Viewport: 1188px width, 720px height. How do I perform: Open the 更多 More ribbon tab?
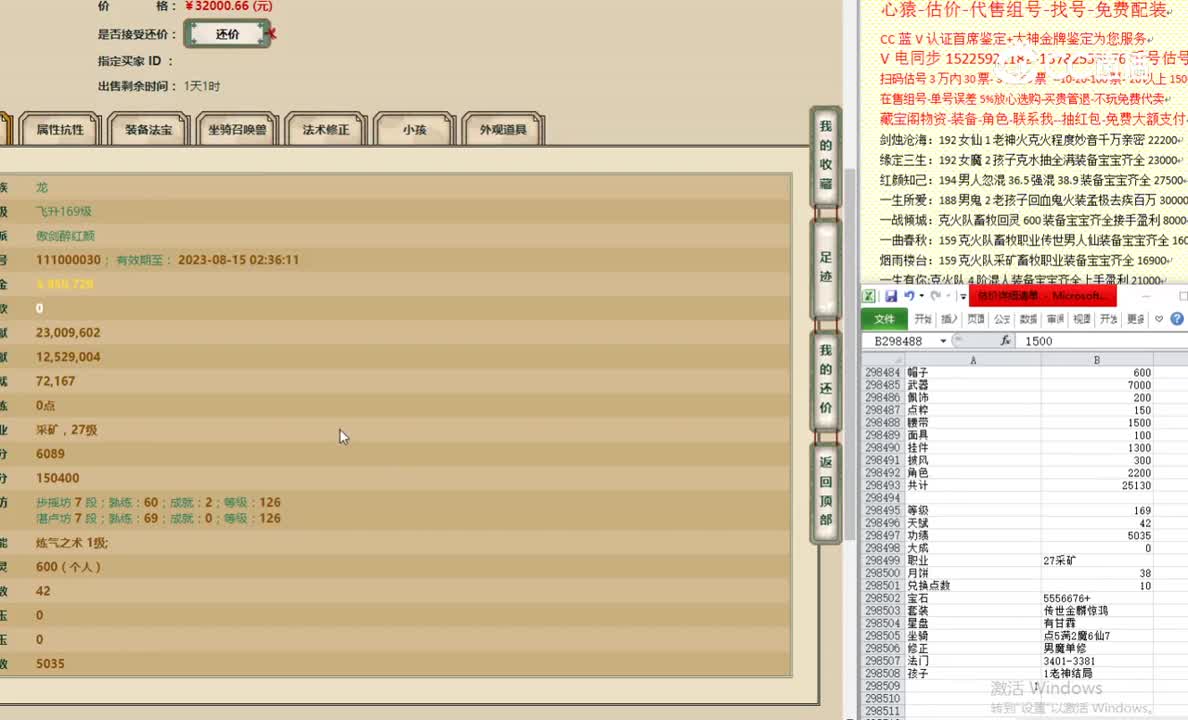(x=1136, y=319)
